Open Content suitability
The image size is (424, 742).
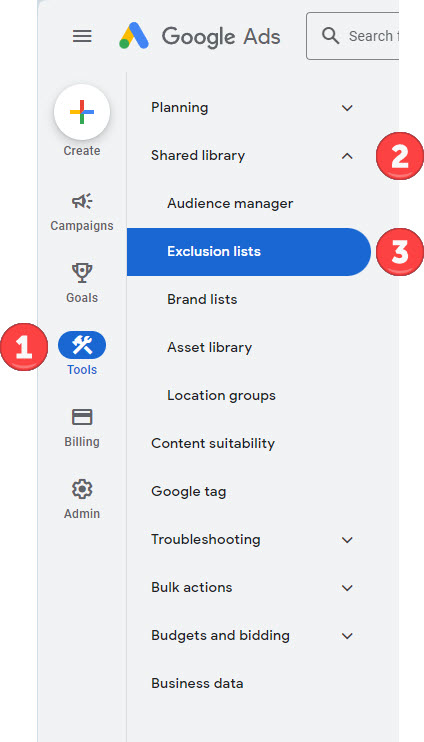(213, 443)
